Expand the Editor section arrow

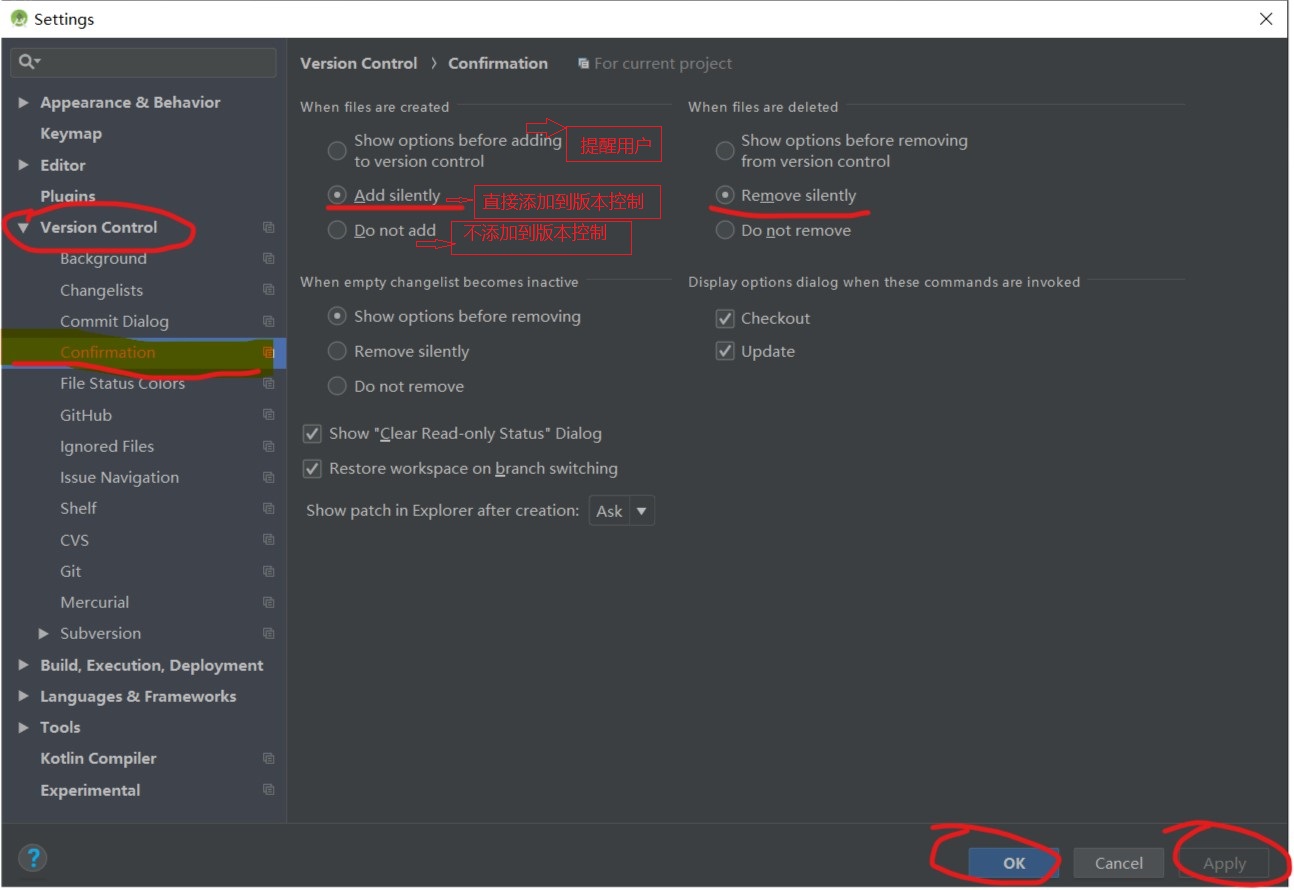[x=23, y=165]
